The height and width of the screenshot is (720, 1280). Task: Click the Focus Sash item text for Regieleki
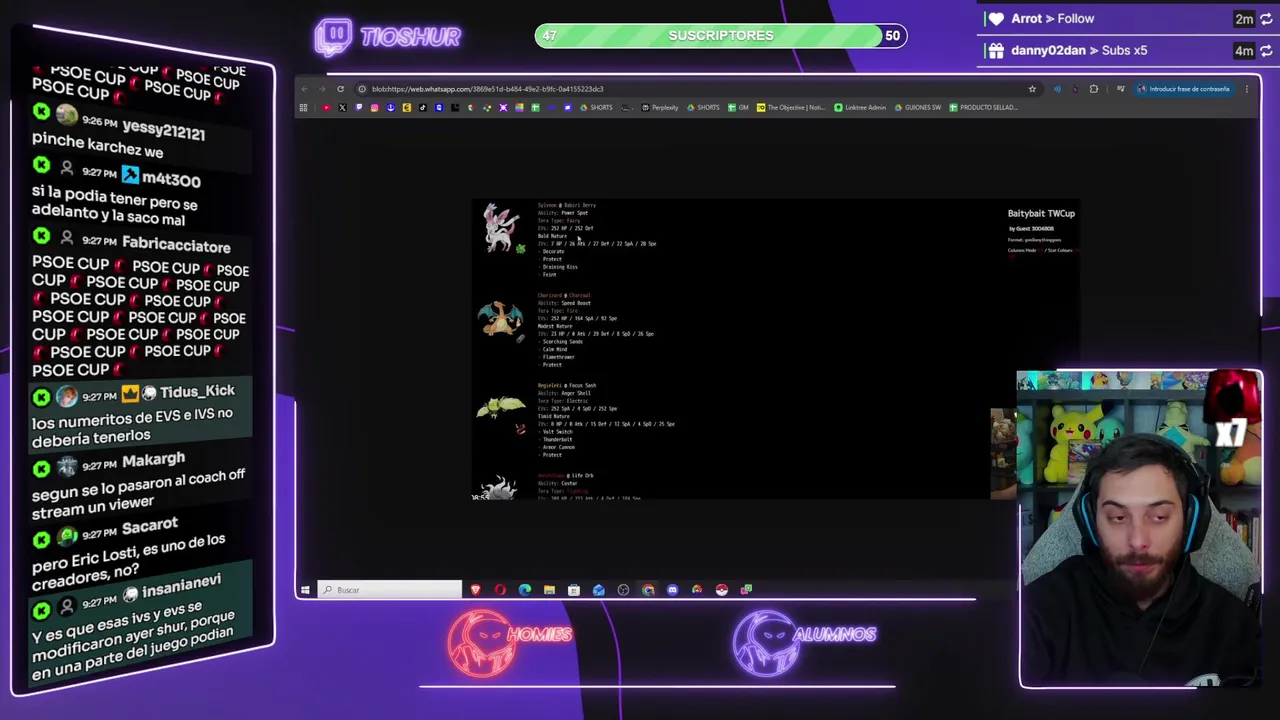pos(582,385)
